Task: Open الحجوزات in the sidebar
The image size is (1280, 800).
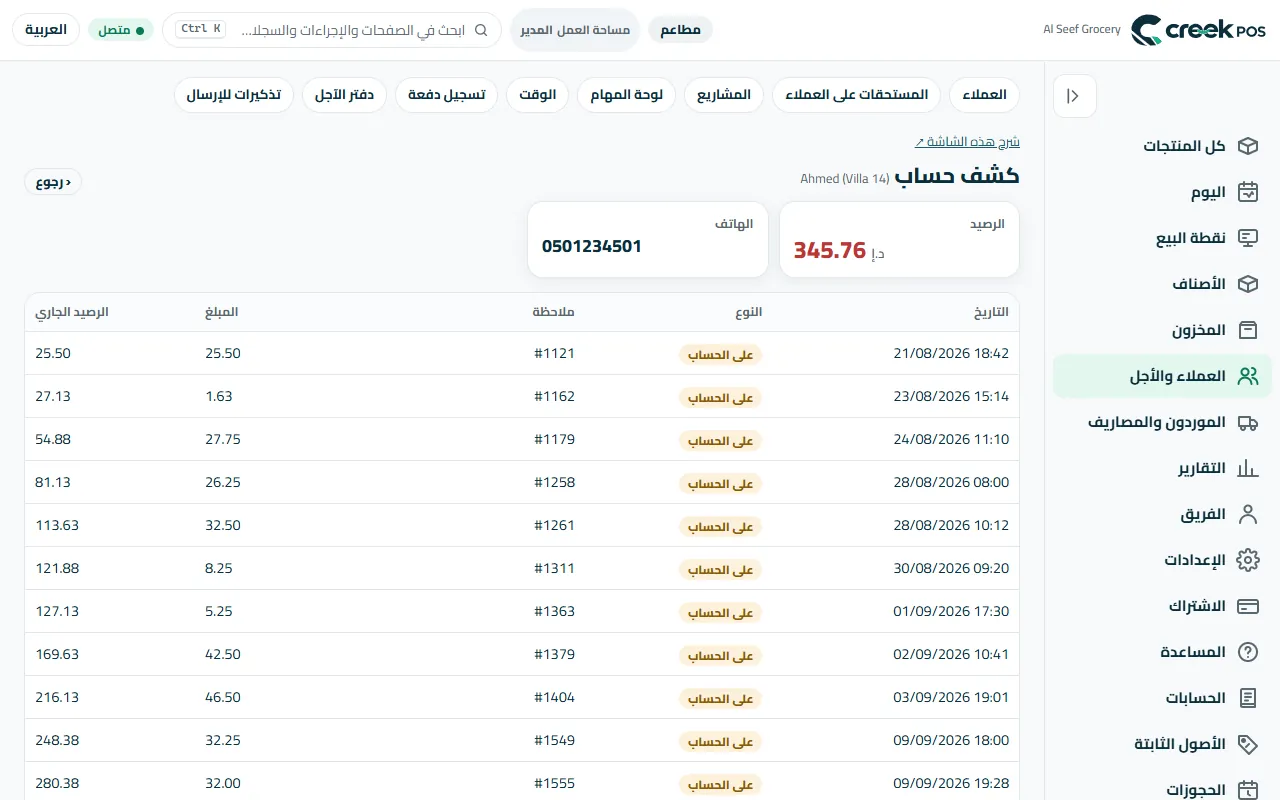Action: click(x=1163, y=790)
